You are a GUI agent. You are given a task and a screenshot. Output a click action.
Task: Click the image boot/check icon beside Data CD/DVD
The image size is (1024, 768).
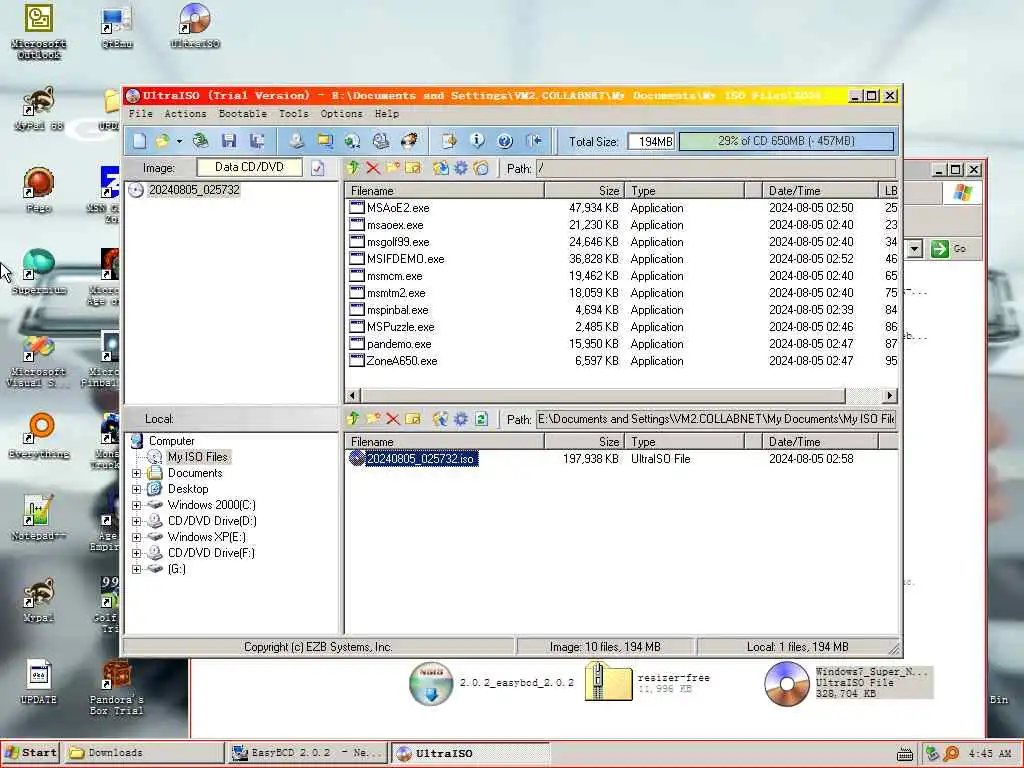(x=317, y=168)
